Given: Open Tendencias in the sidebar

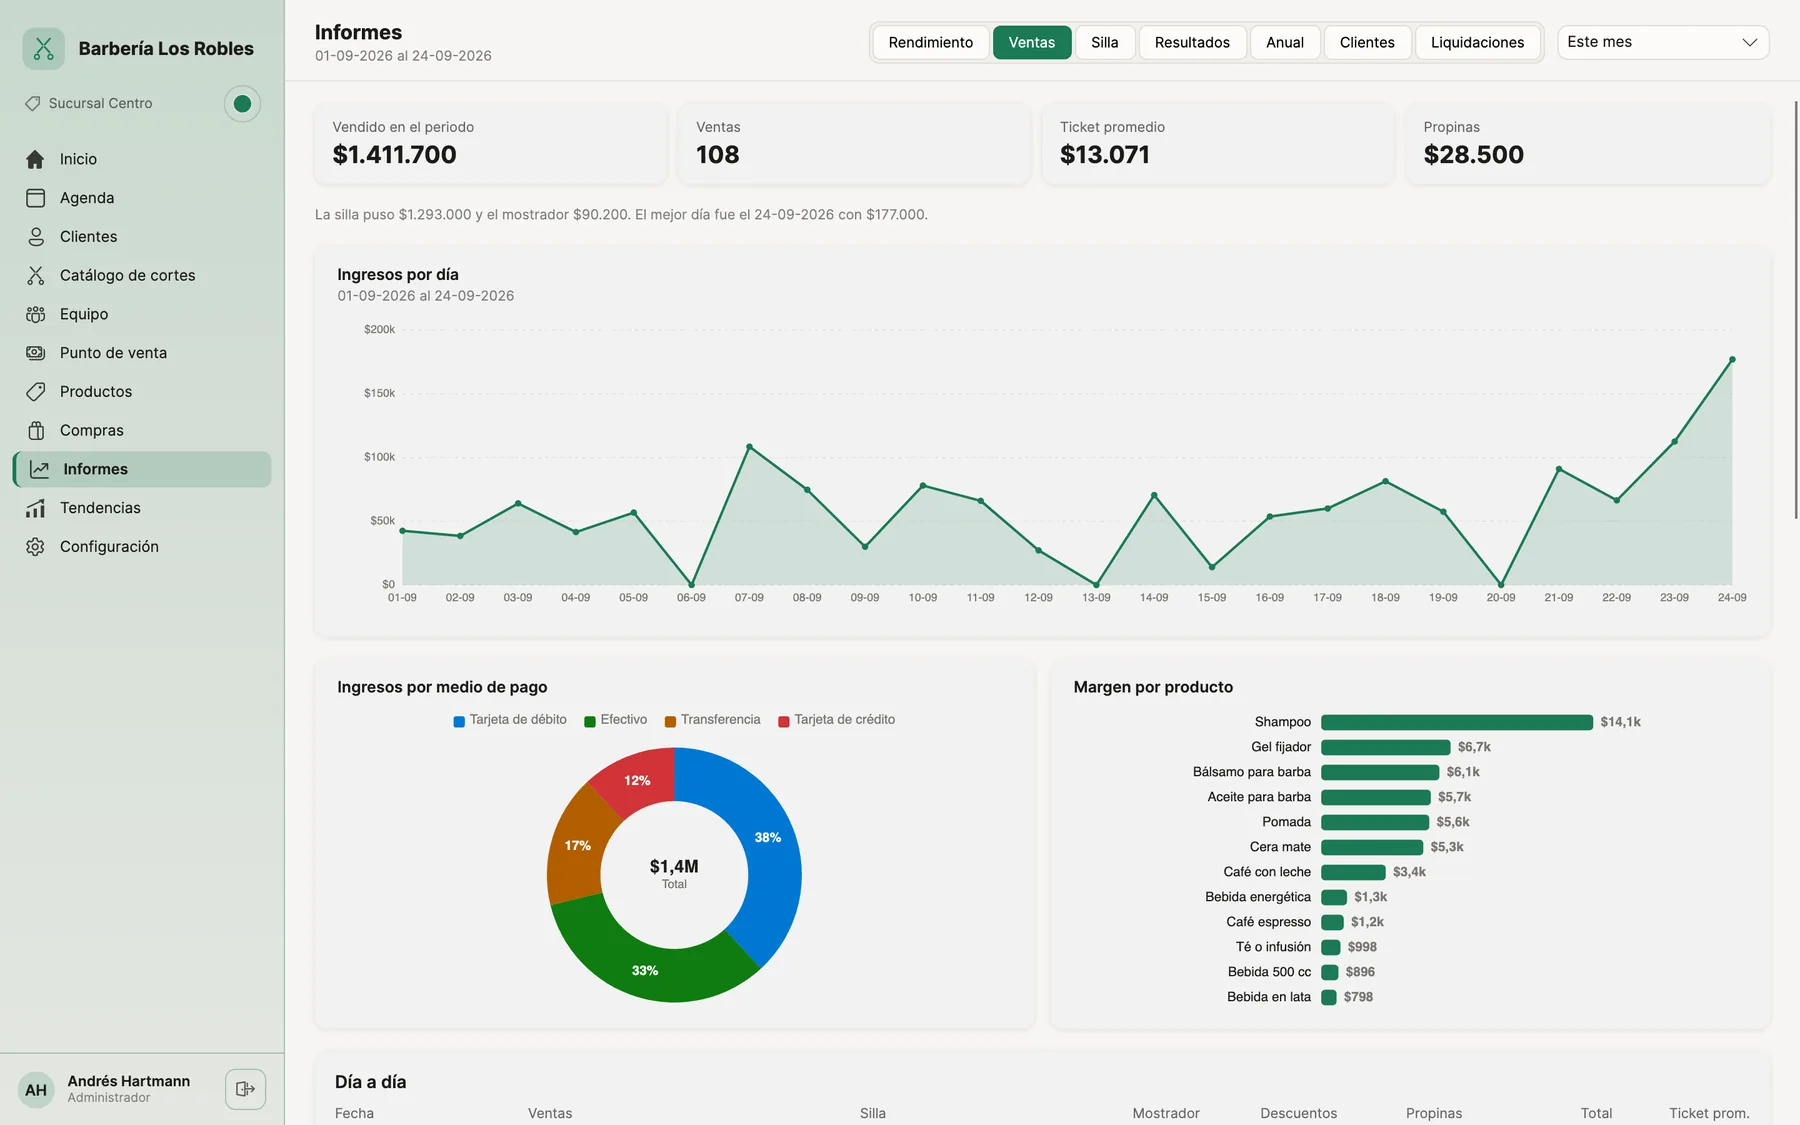Looking at the screenshot, I should [x=142, y=508].
